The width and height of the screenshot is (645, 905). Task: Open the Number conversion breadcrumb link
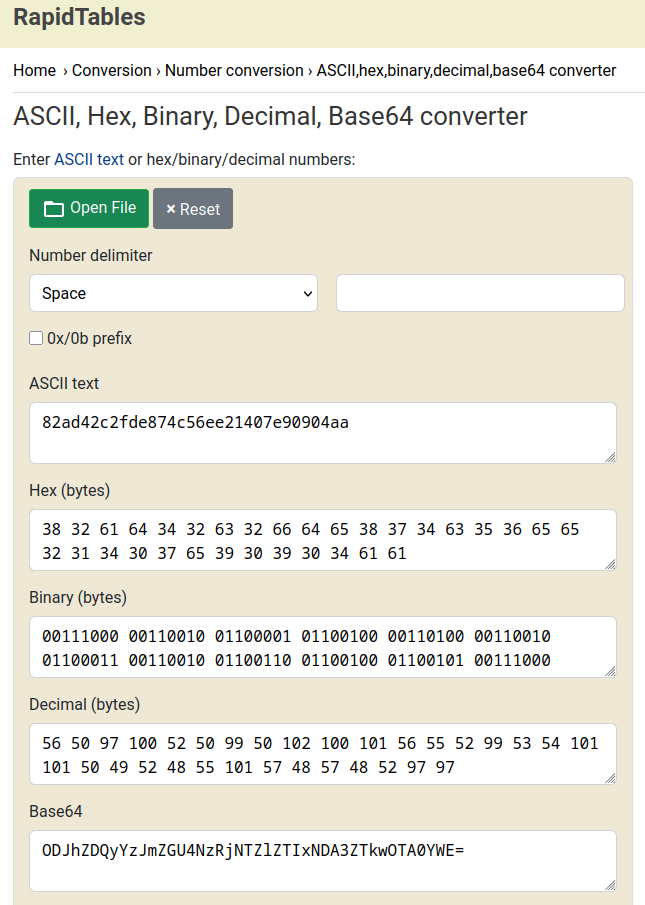[234, 70]
